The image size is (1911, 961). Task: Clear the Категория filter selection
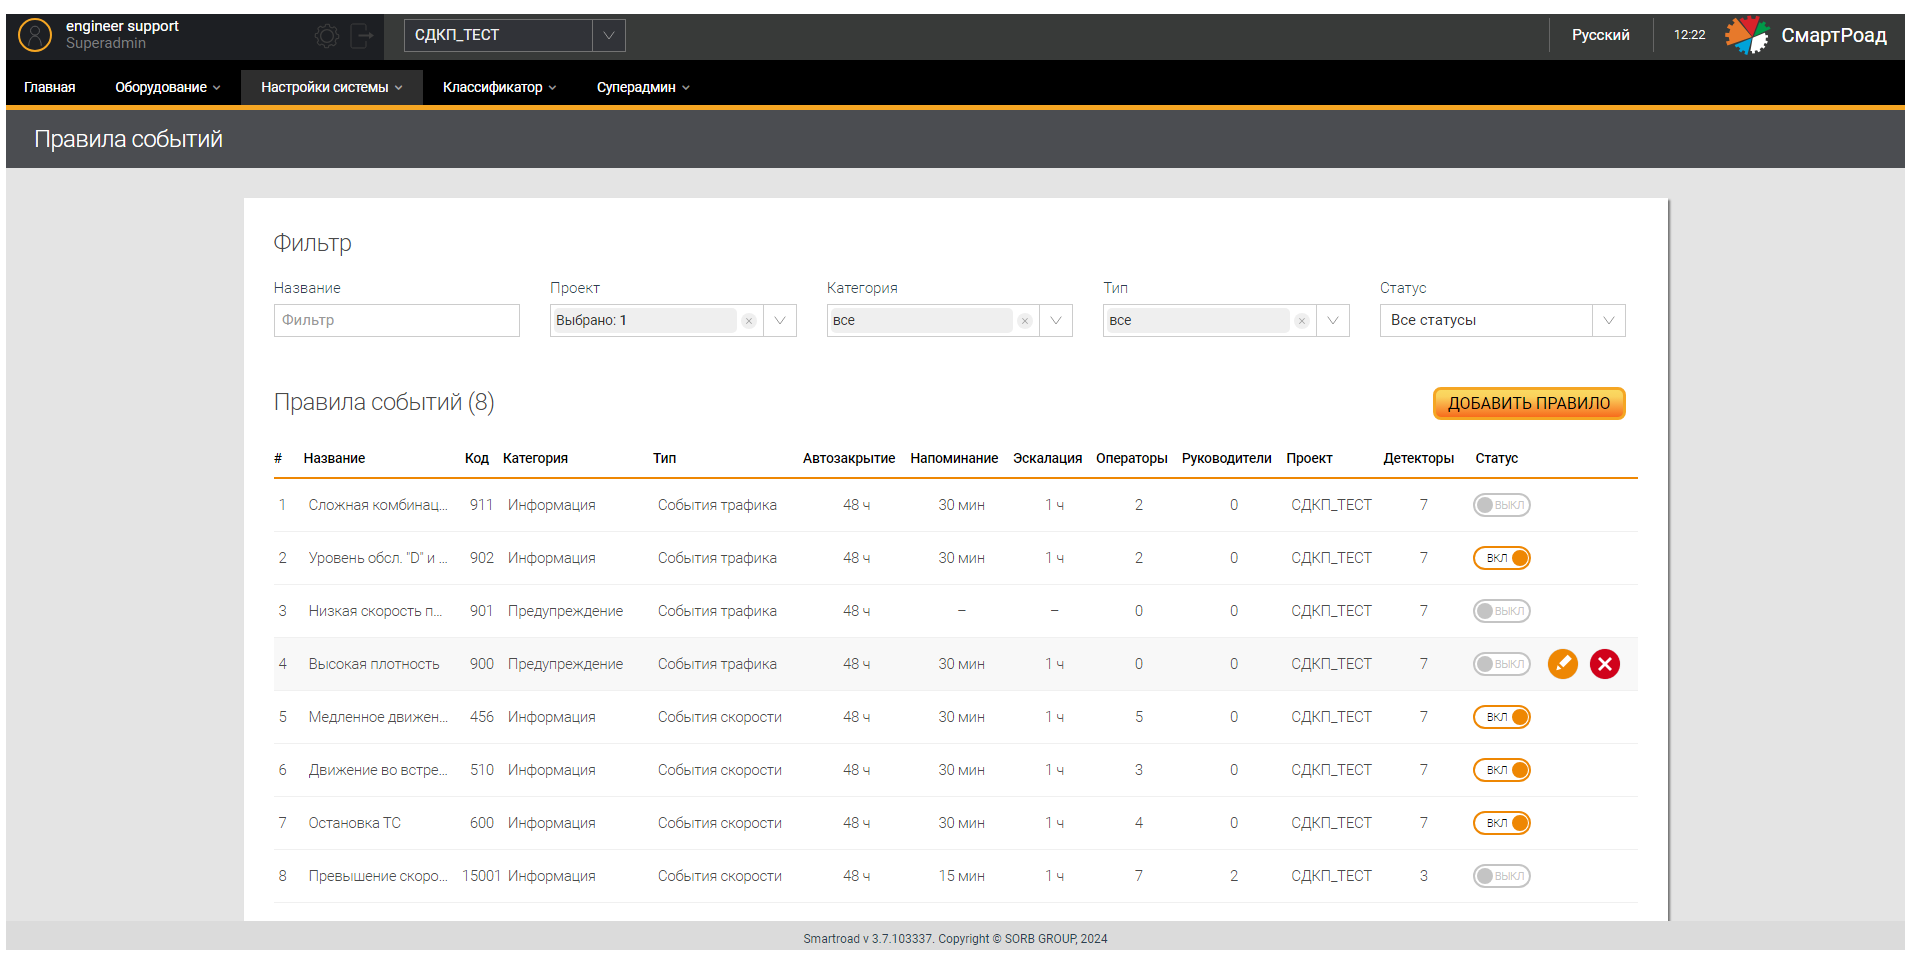point(1025,321)
